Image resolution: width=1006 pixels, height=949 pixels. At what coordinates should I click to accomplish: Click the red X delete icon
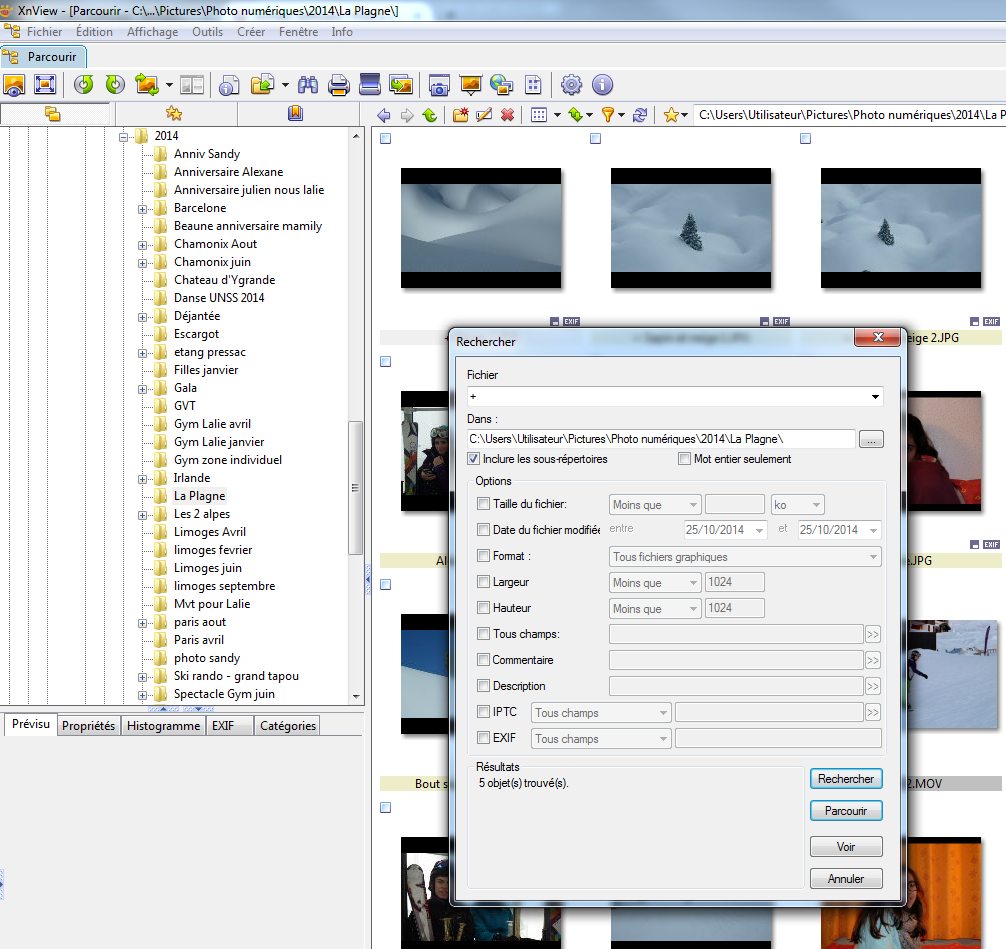click(x=507, y=115)
